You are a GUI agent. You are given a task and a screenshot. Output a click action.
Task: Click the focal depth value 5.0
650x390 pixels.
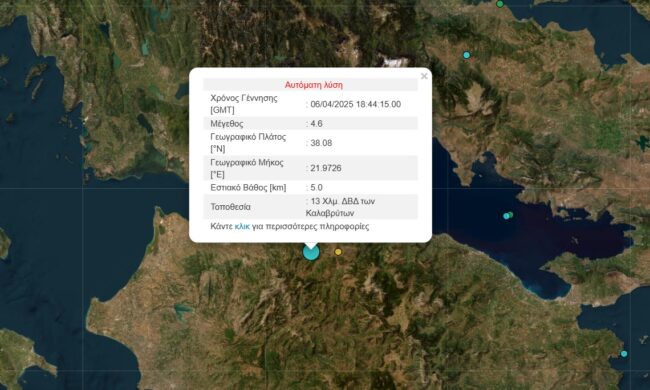tap(316, 187)
